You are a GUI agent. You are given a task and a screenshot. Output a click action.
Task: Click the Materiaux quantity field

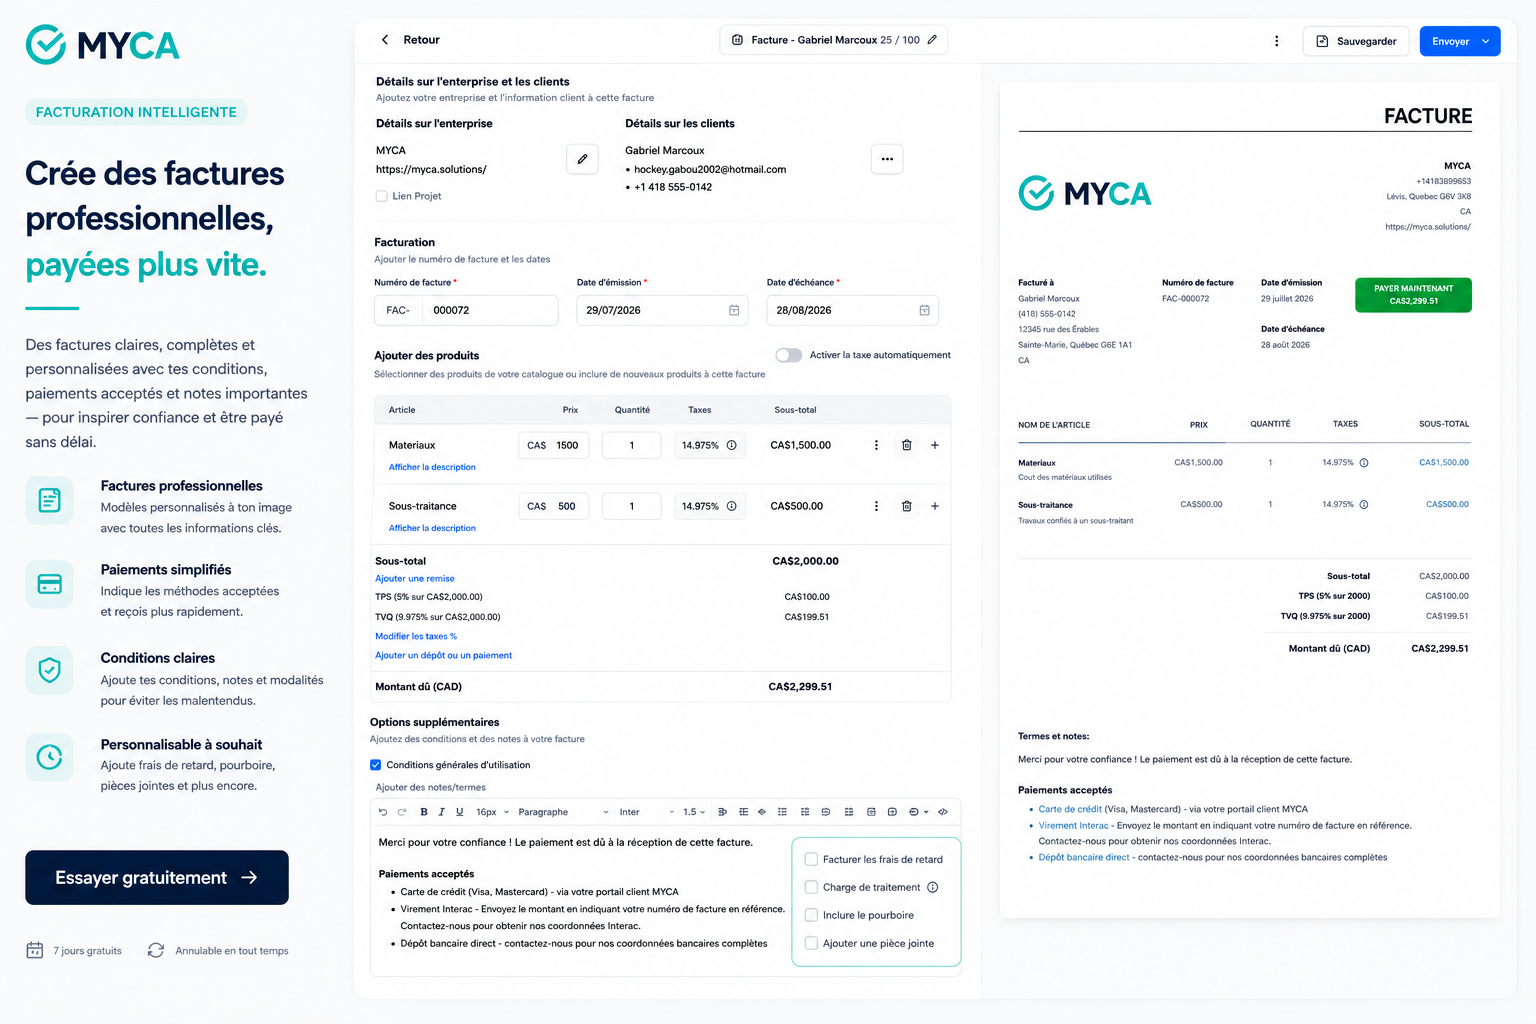(x=632, y=445)
